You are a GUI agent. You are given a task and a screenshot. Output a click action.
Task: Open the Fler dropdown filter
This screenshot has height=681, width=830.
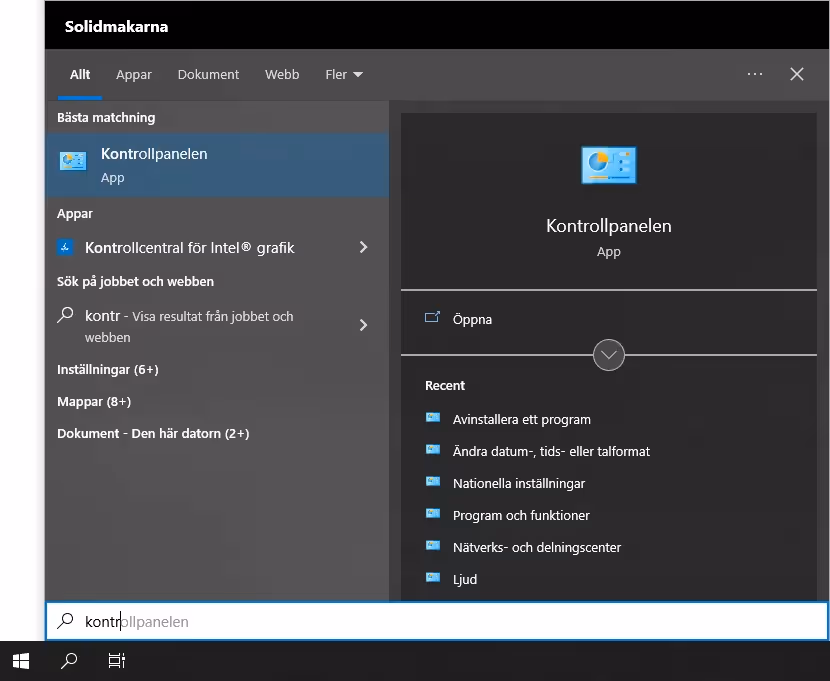coord(344,75)
